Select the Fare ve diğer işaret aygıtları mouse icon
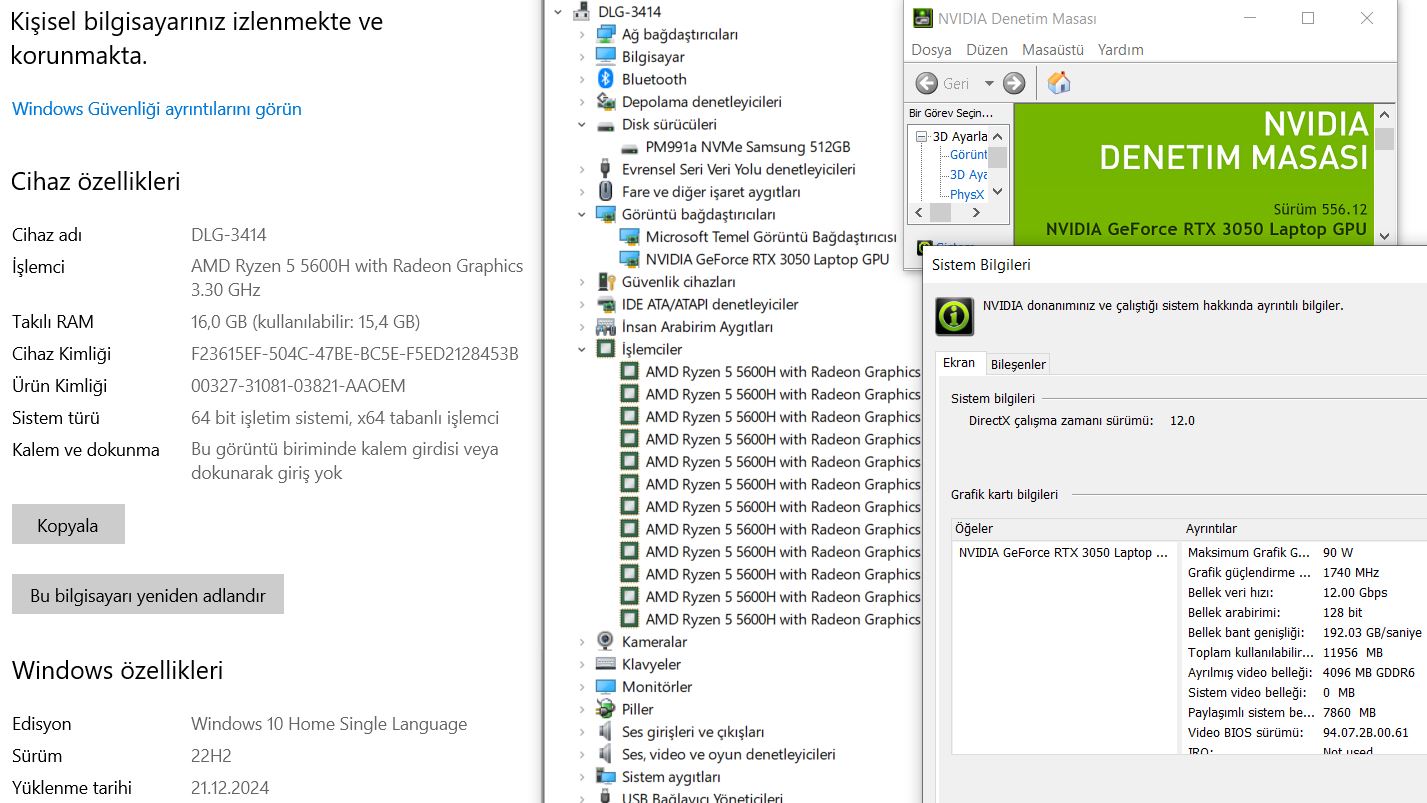This screenshot has width=1427, height=803. click(605, 191)
